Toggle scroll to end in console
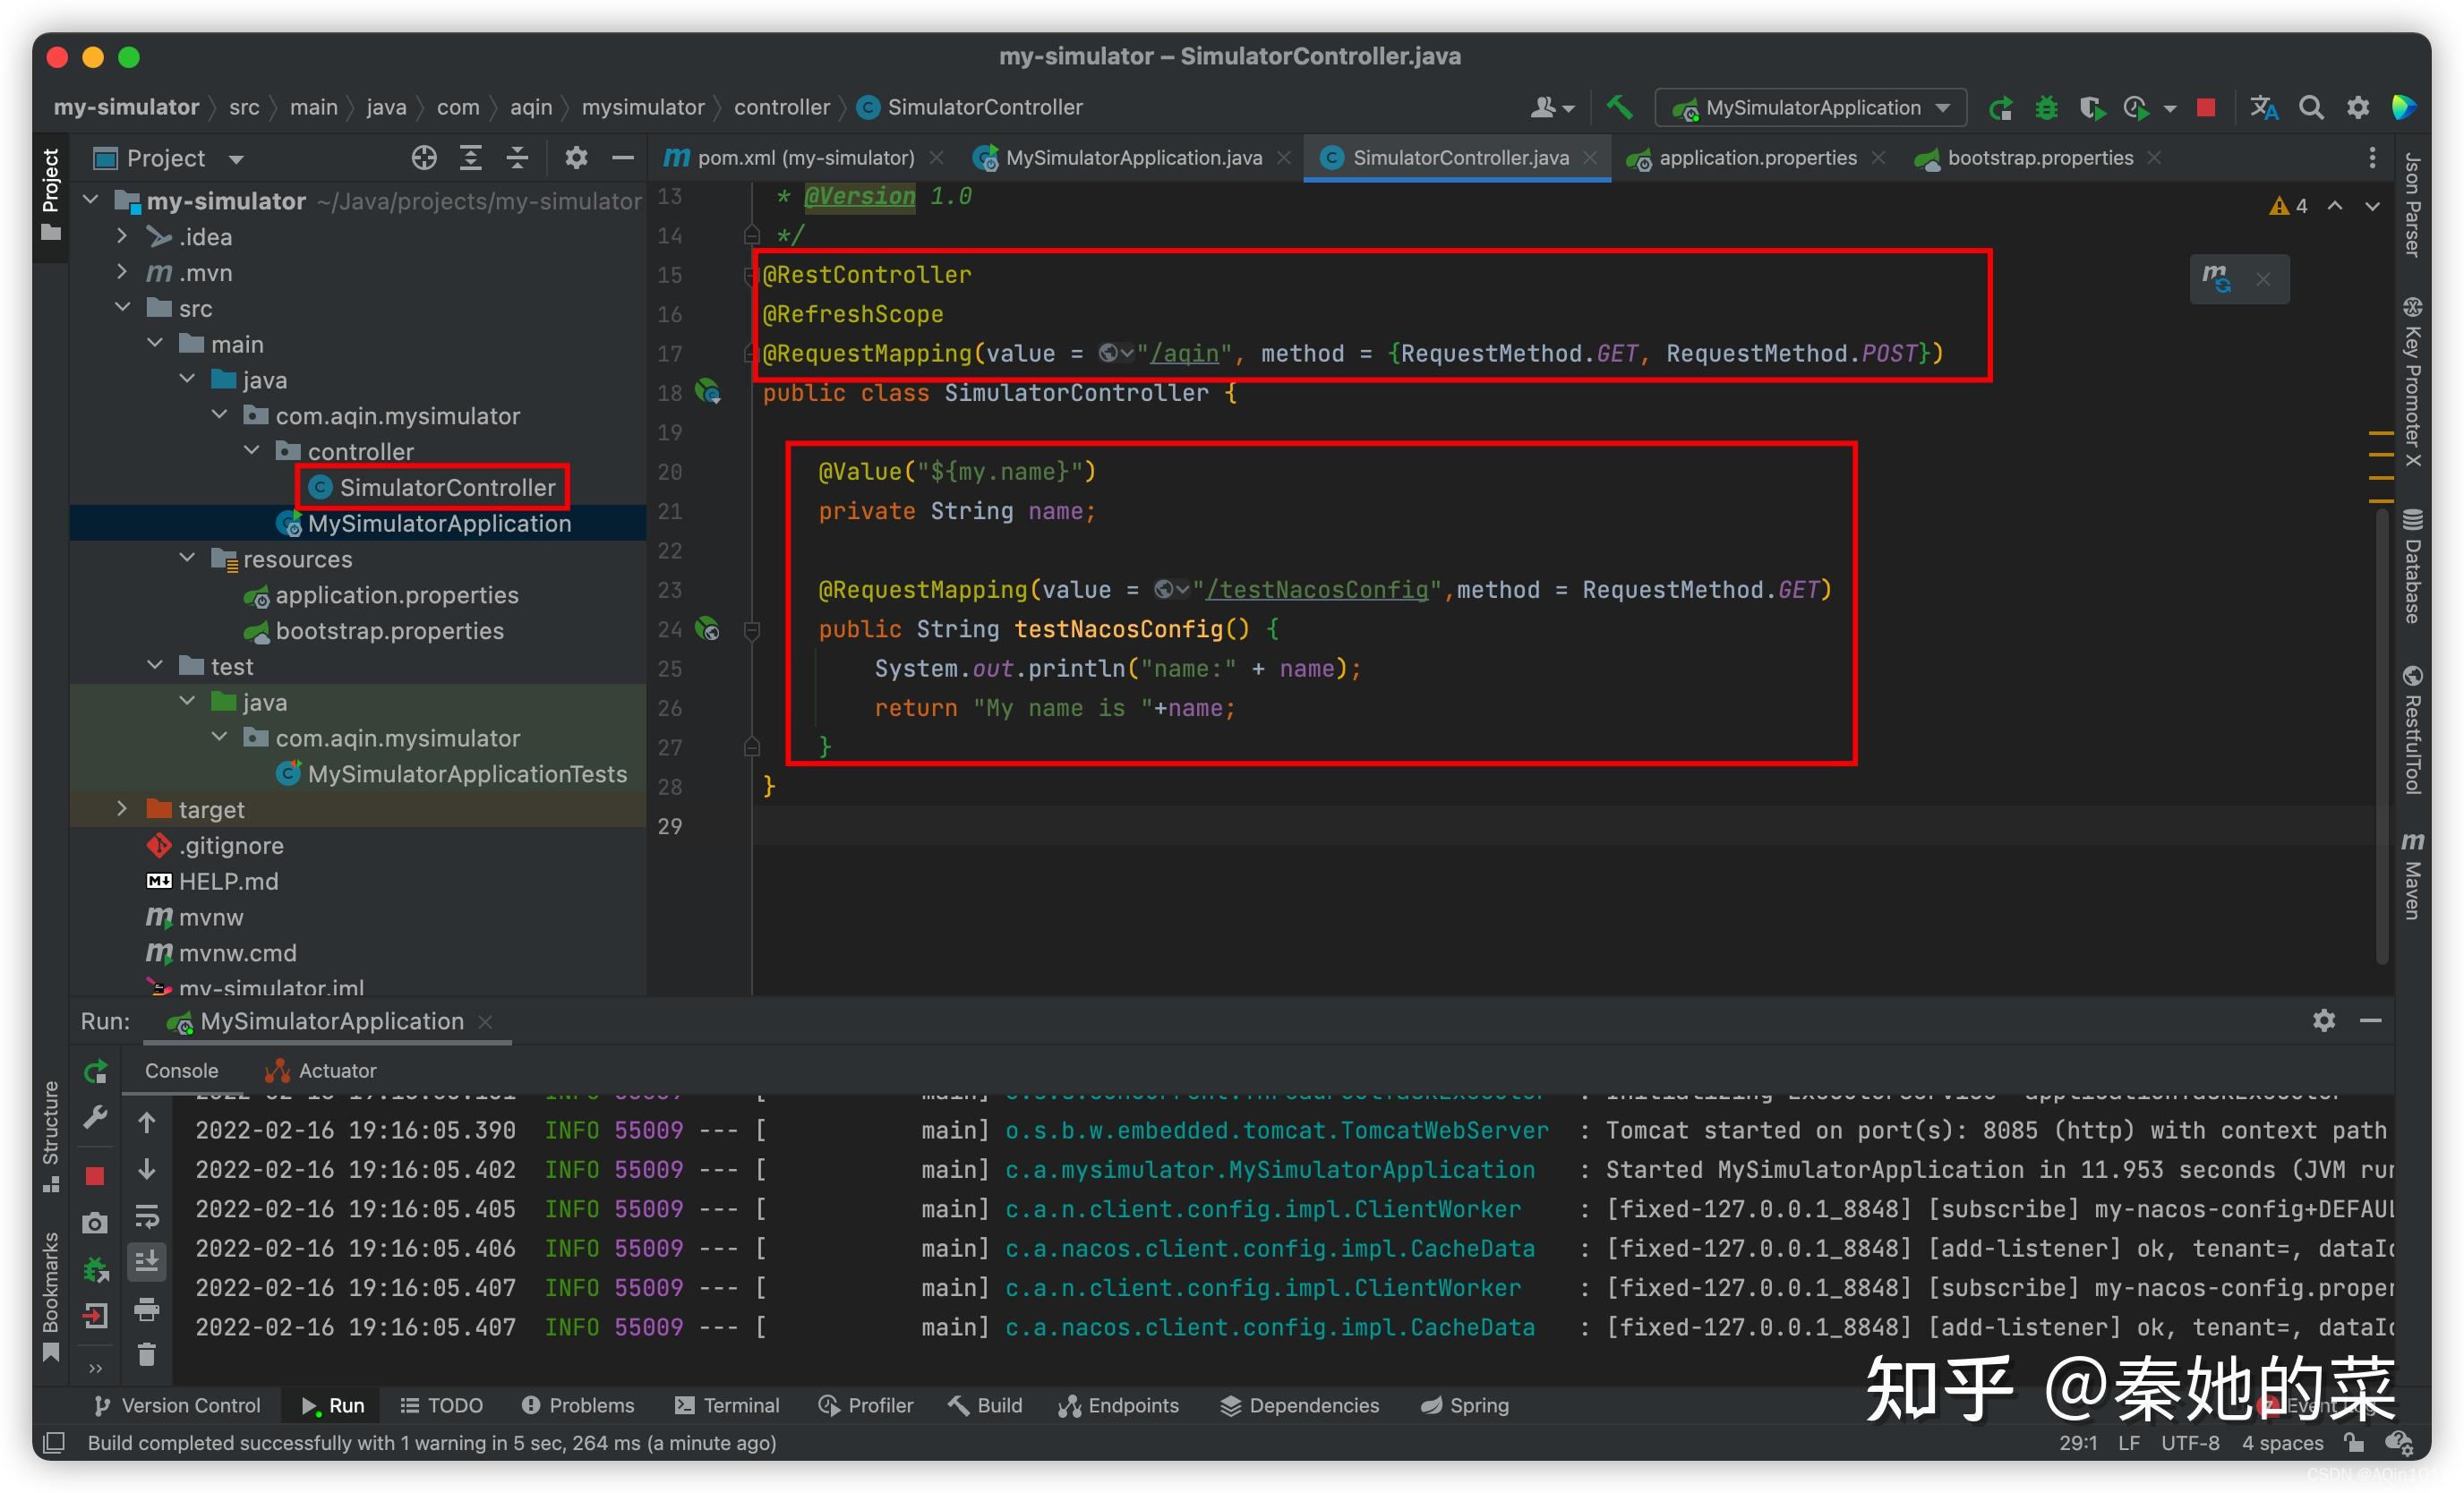2464x1493 pixels. [147, 1261]
